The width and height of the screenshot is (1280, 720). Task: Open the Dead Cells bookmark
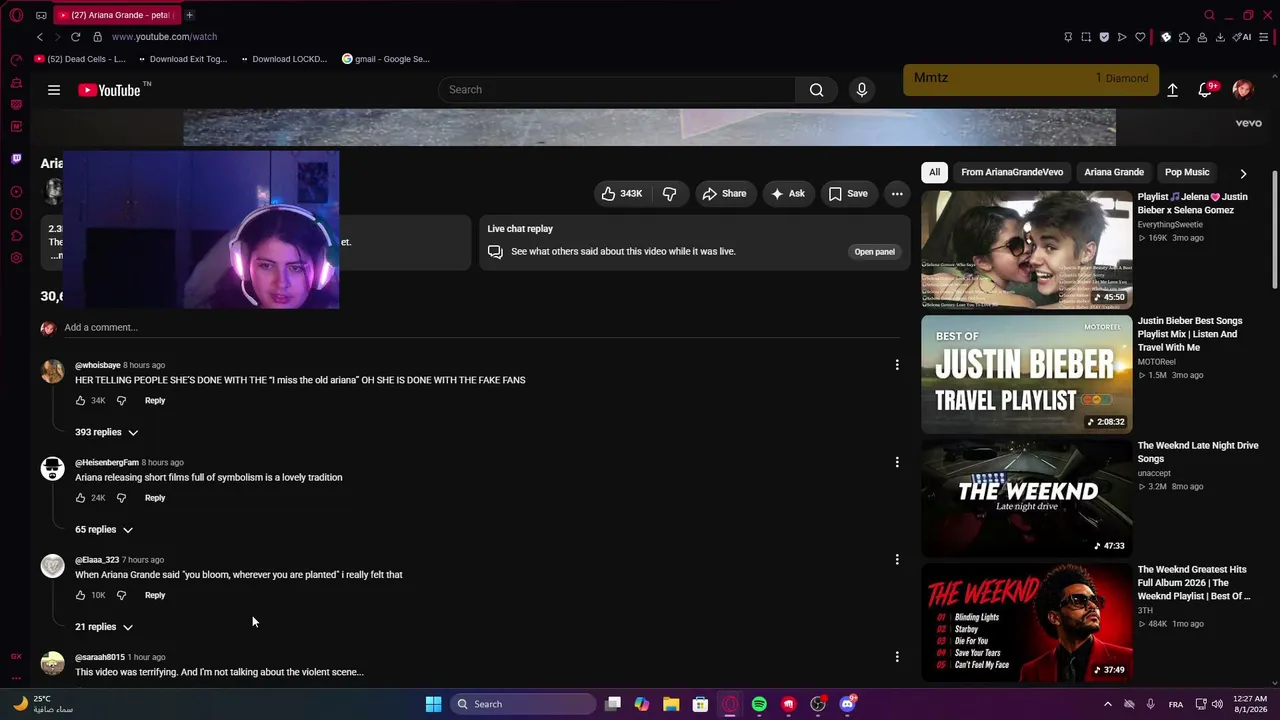coord(80,59)
